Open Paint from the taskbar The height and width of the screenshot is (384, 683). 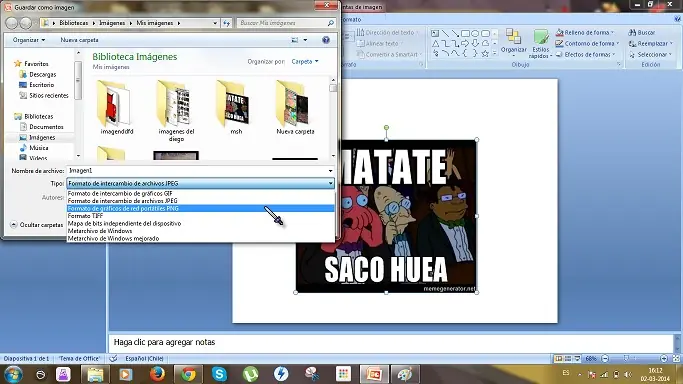point(405,374)
